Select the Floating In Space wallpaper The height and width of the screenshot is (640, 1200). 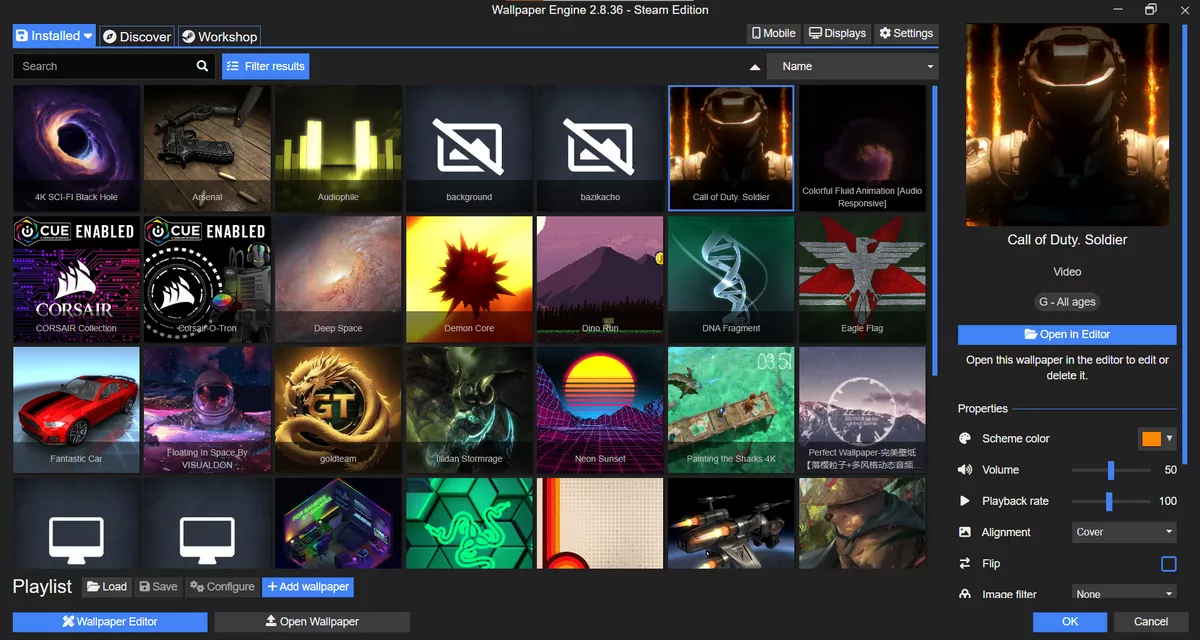tap(207, 410)
